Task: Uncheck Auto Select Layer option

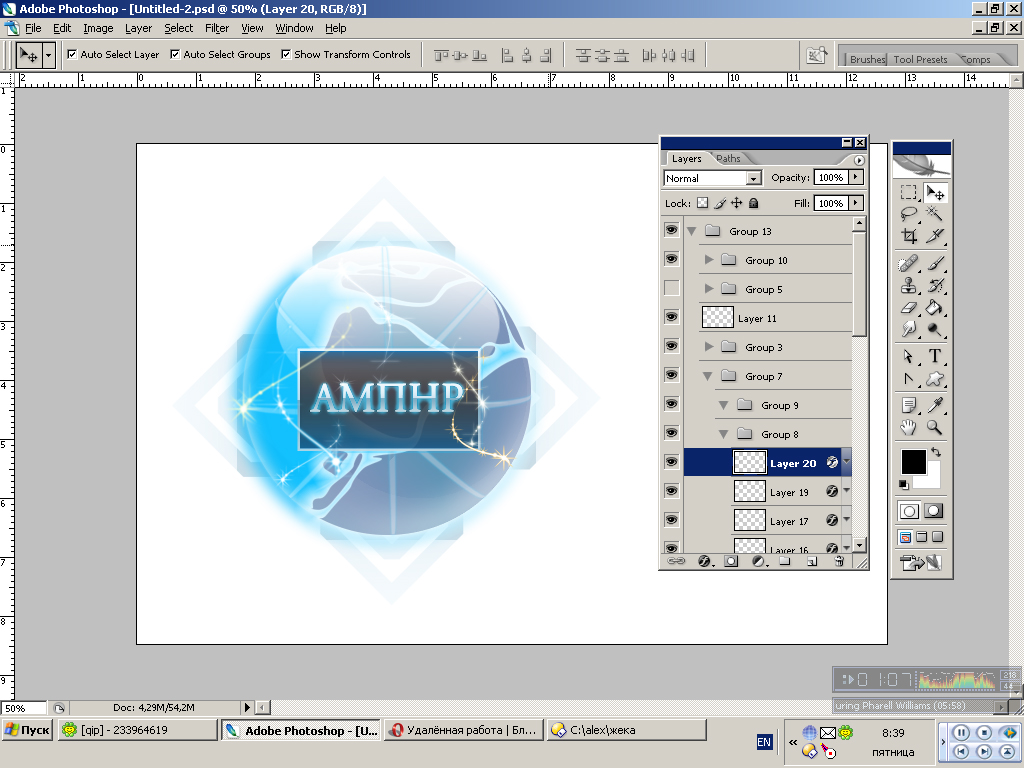Action: (x=72, y=55)
